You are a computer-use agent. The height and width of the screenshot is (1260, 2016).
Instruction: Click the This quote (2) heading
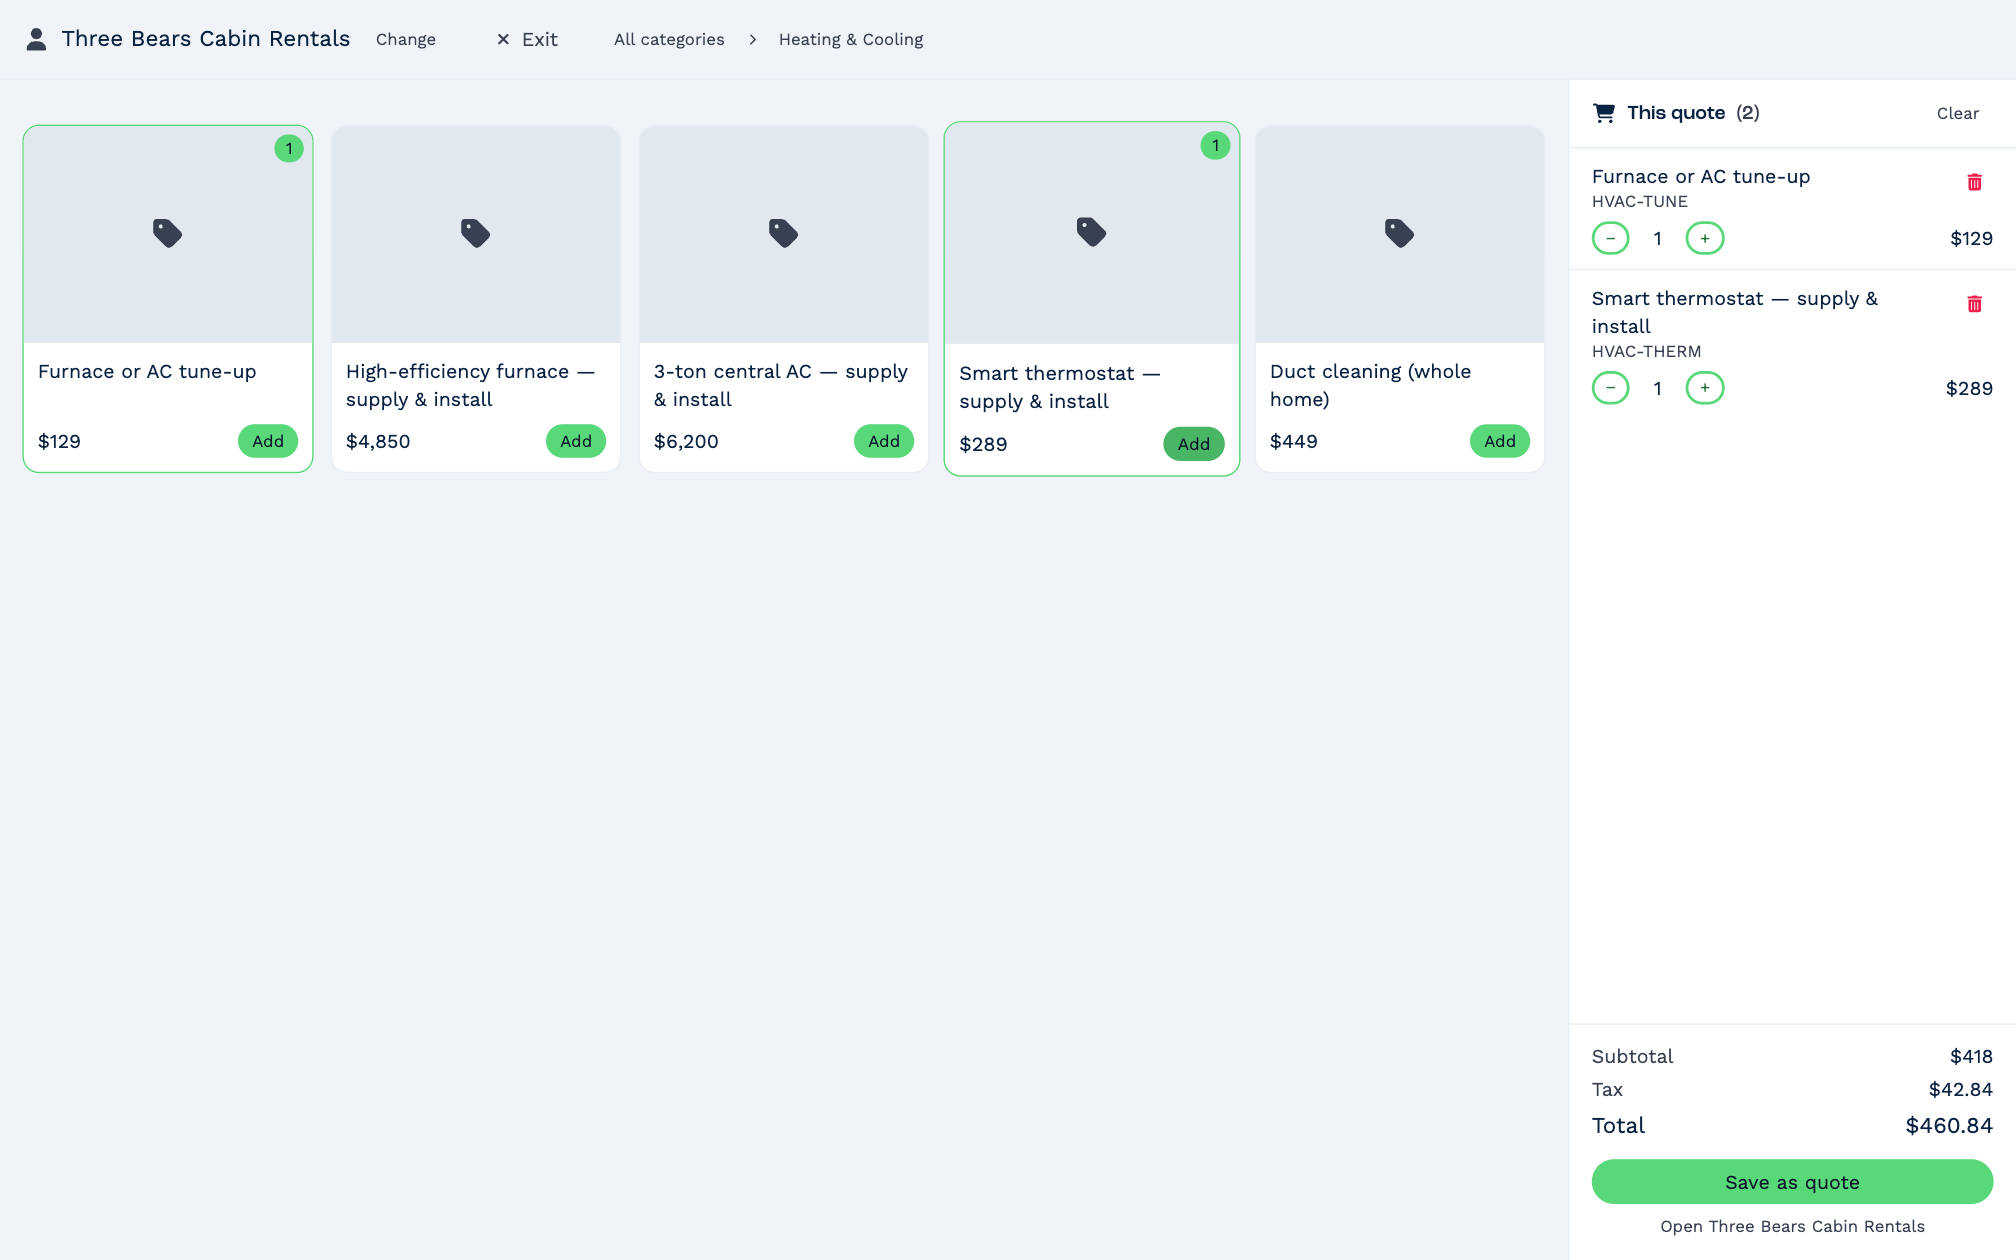(x=1693, y=113)
